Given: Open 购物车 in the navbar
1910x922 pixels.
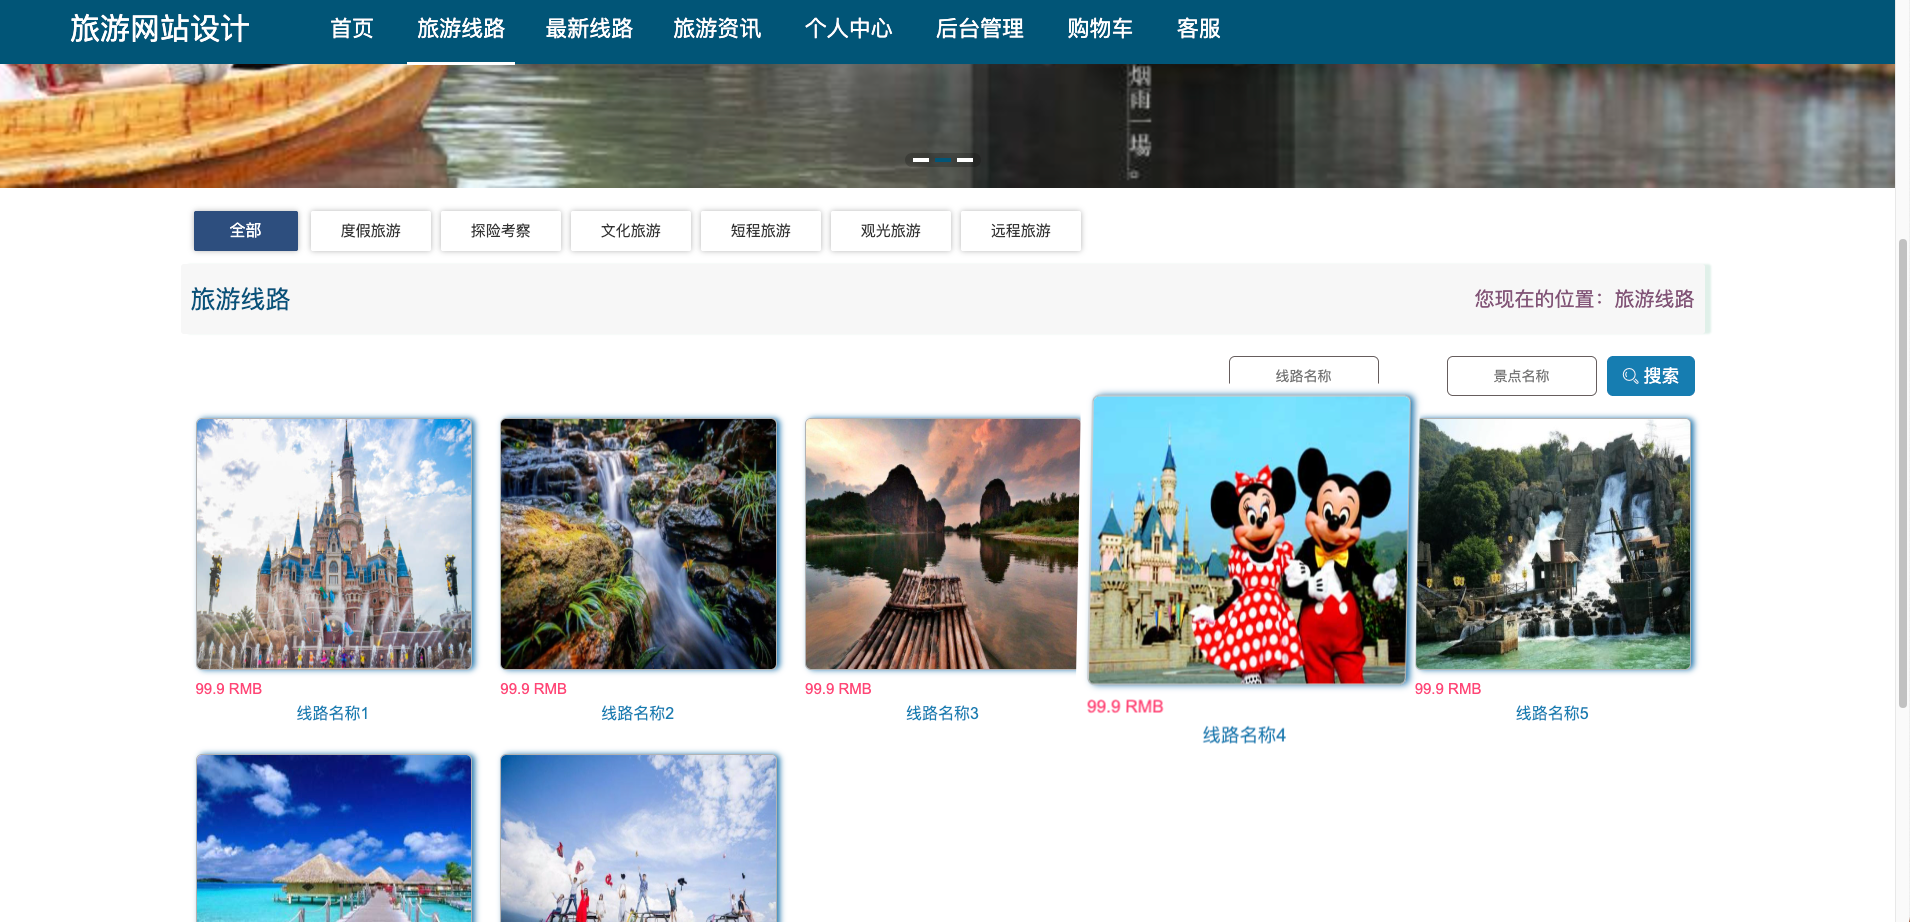Looking at the screenshot, I should [1100, 29].
